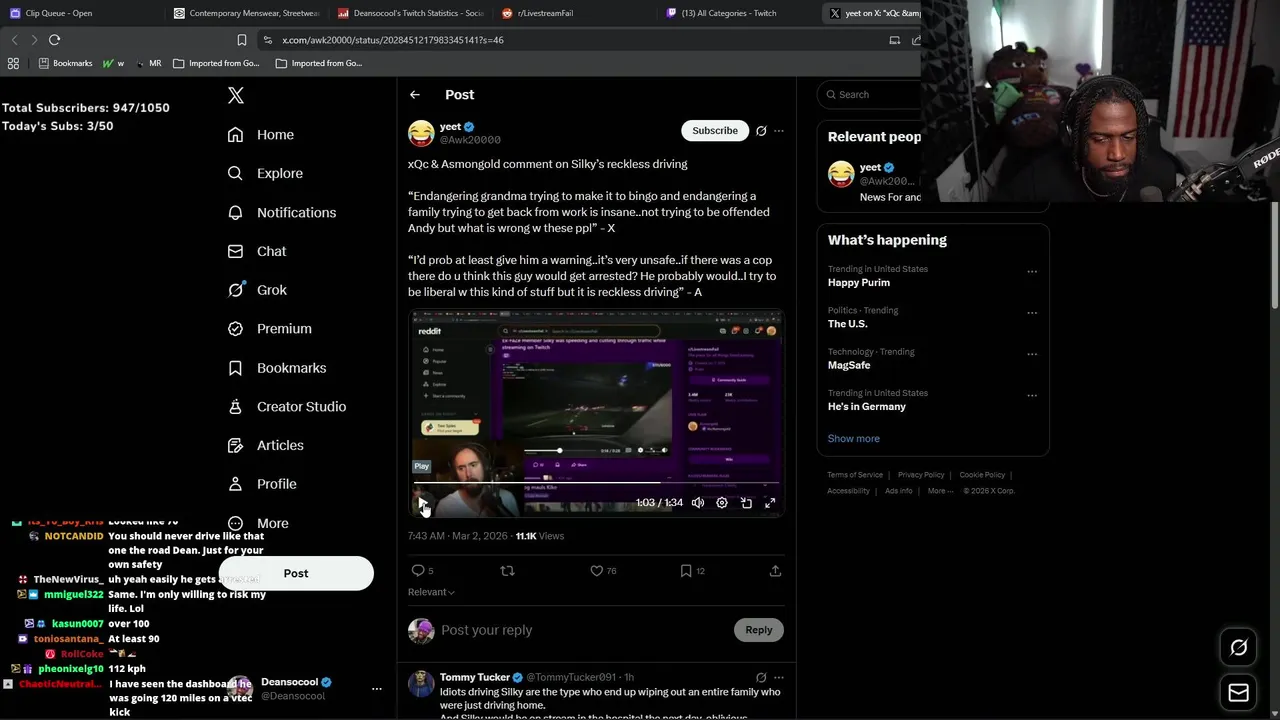
Task: Open Home in X sidebar
Action: [261, 135]
